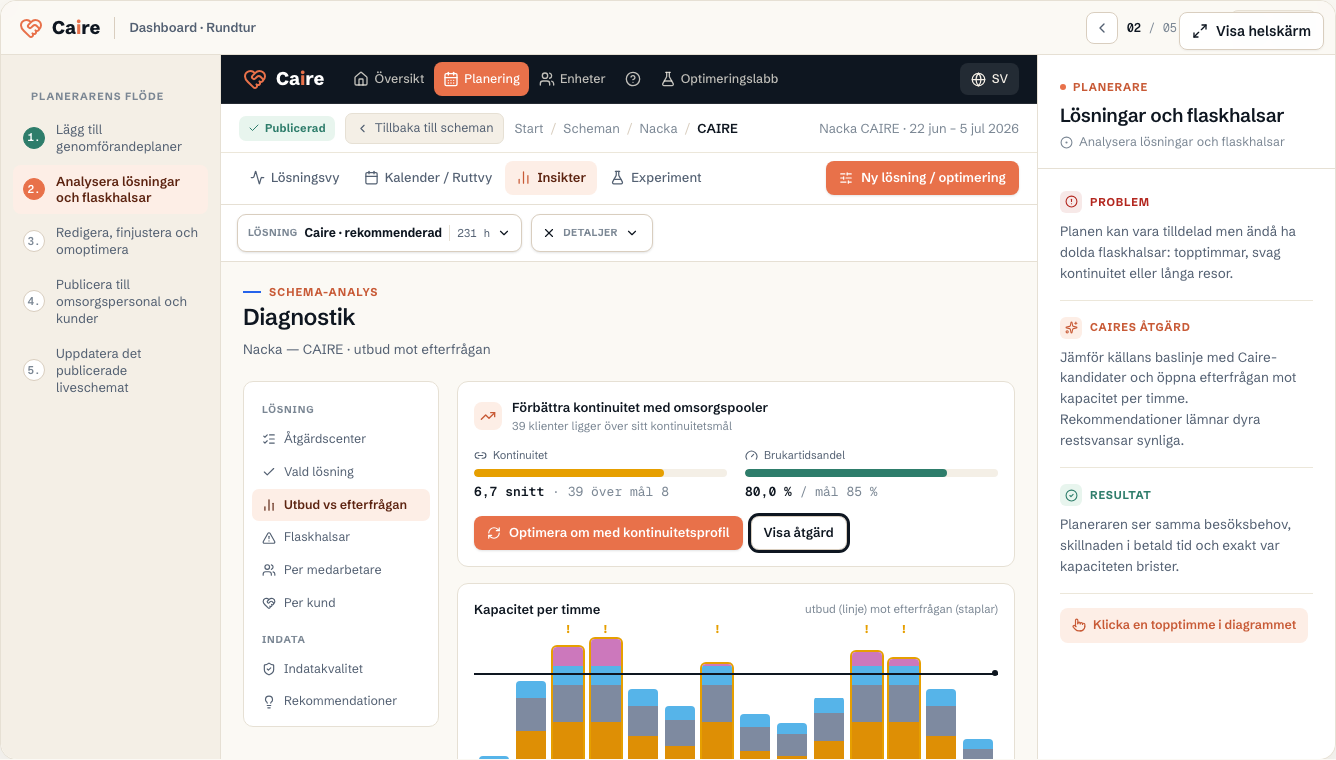Click Klicka en topptimme i diagrammet hint
The image size is (1336, 760).
(1184, 625)
